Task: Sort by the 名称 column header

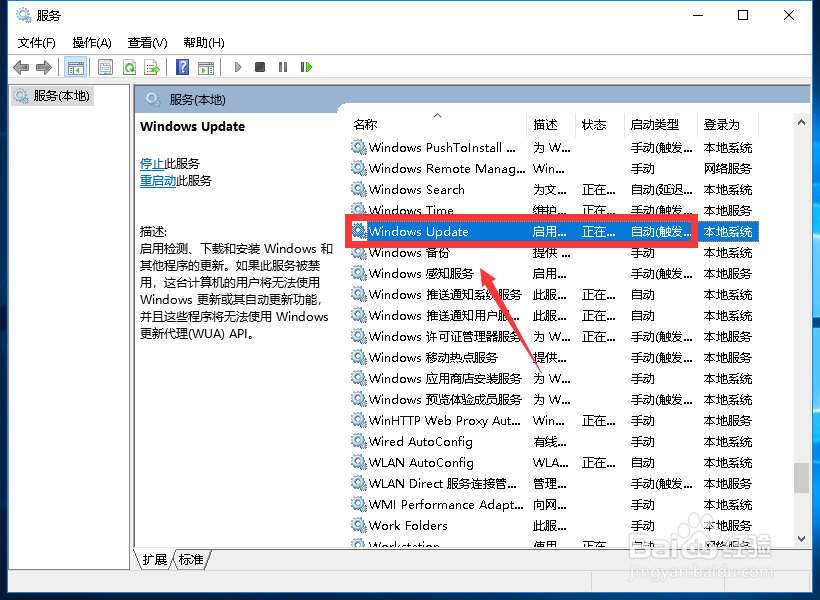Action: 438,124
